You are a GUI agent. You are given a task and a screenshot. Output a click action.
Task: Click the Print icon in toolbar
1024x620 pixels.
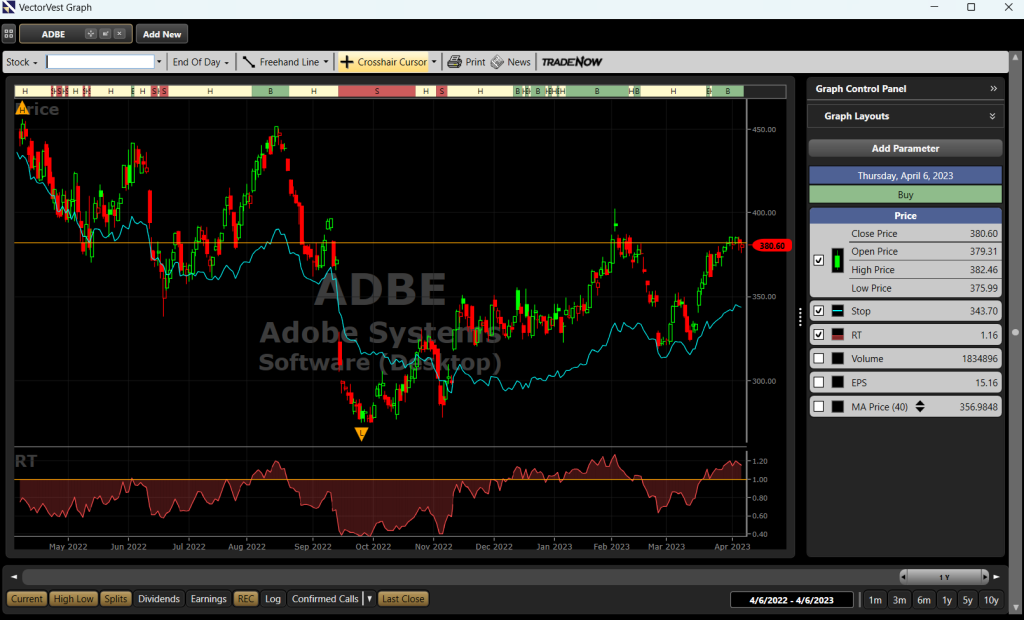[466, 62]
